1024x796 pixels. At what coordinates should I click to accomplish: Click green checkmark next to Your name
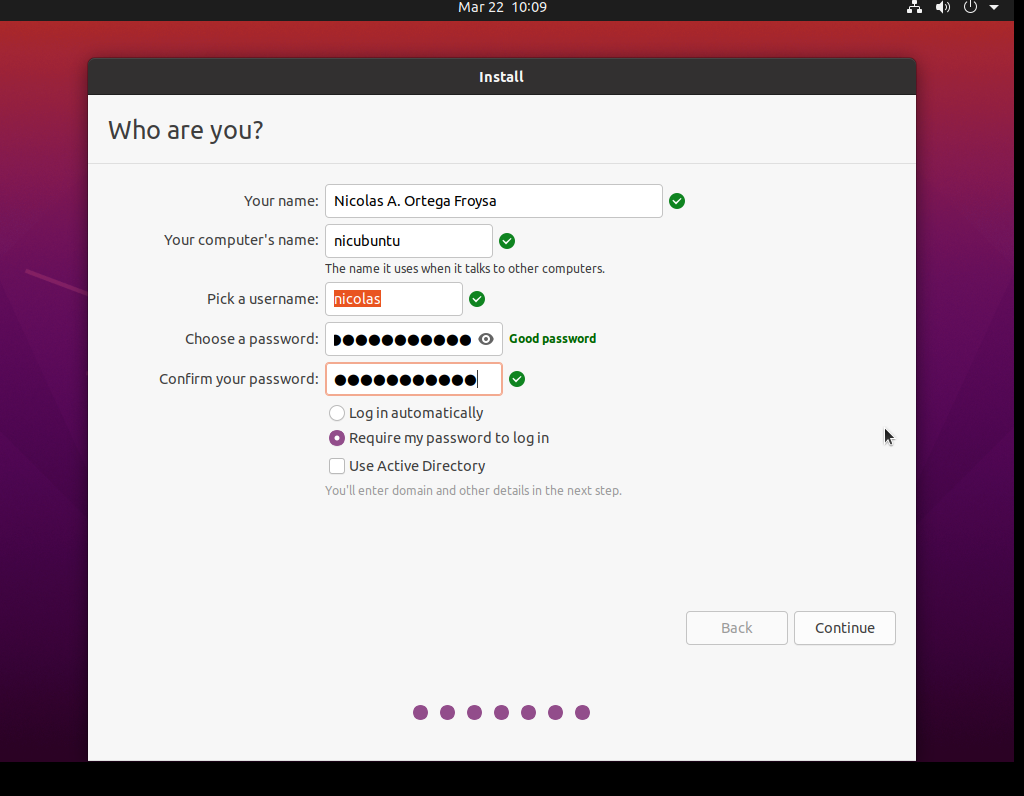[x=677, y=201]
